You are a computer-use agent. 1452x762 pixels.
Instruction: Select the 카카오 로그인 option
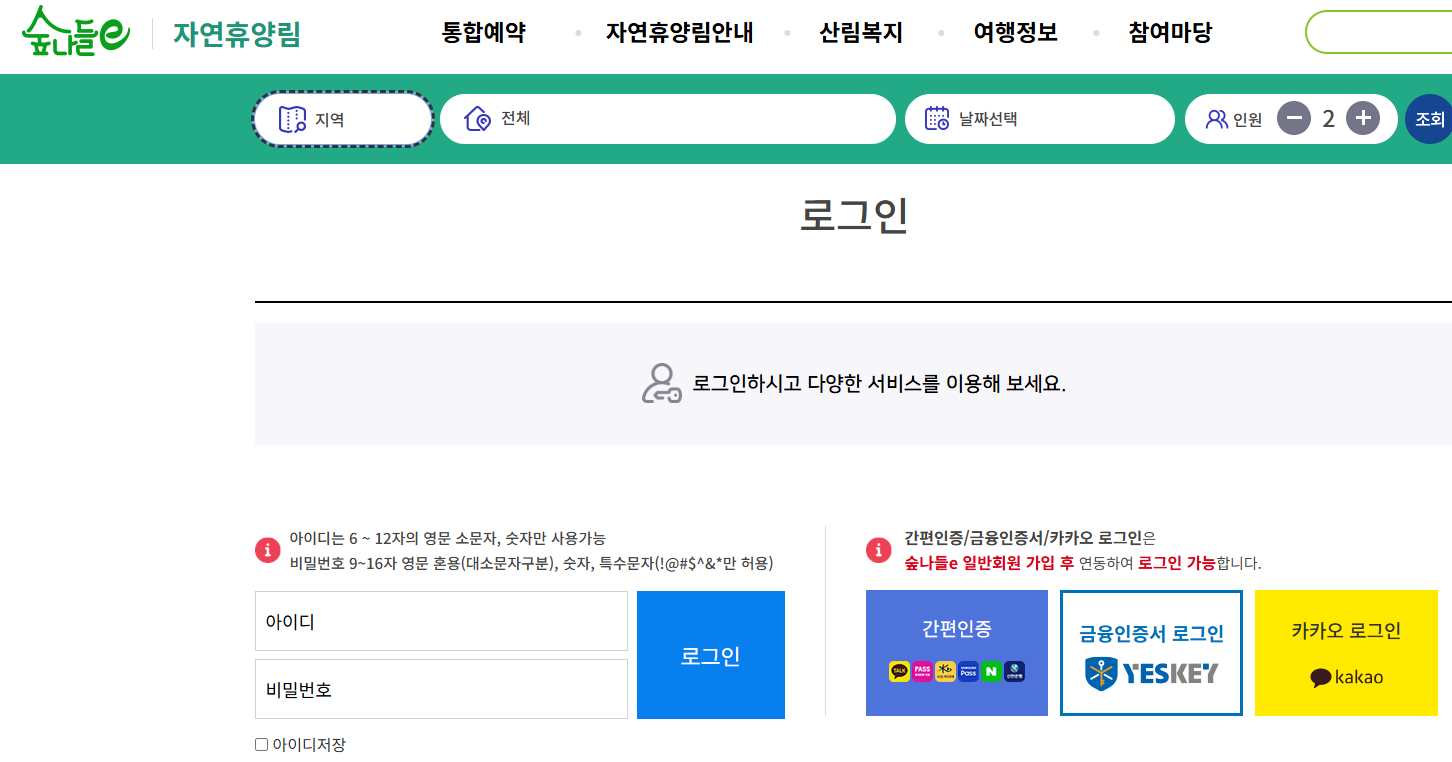[x=1346, y=653]
